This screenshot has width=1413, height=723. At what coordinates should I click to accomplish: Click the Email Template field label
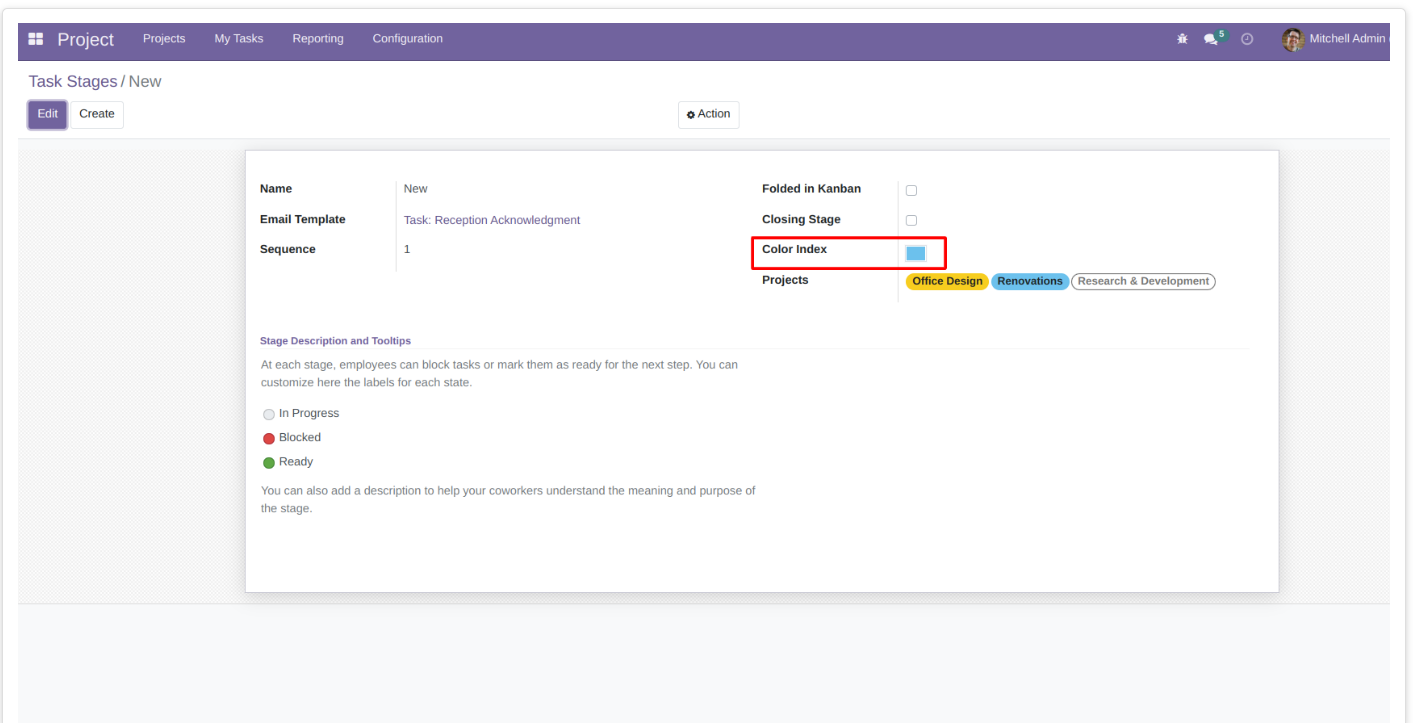[x=303, y=220]
